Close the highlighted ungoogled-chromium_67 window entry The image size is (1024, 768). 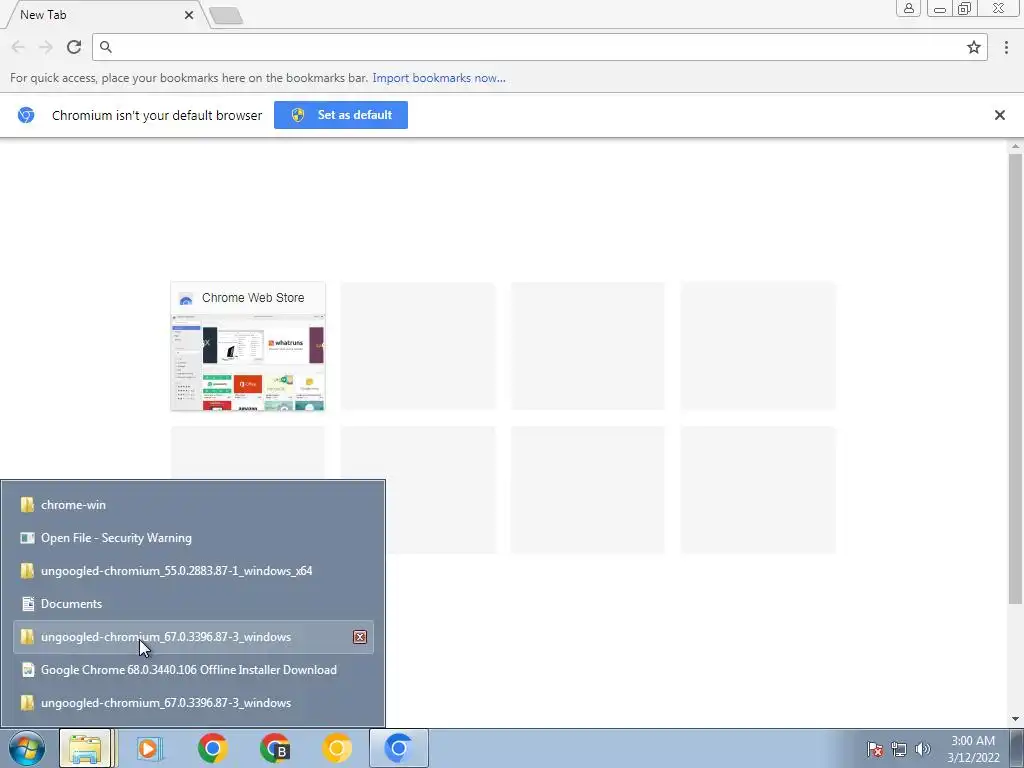(x=360, y=637)
